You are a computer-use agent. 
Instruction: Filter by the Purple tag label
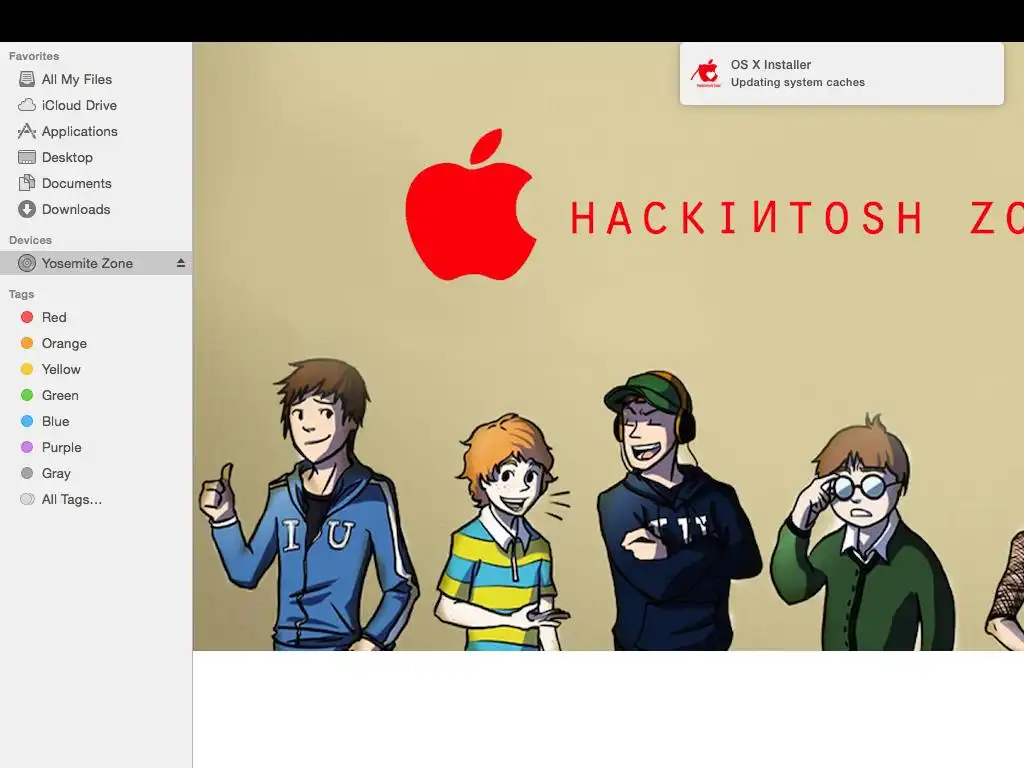tap(61, 447)
